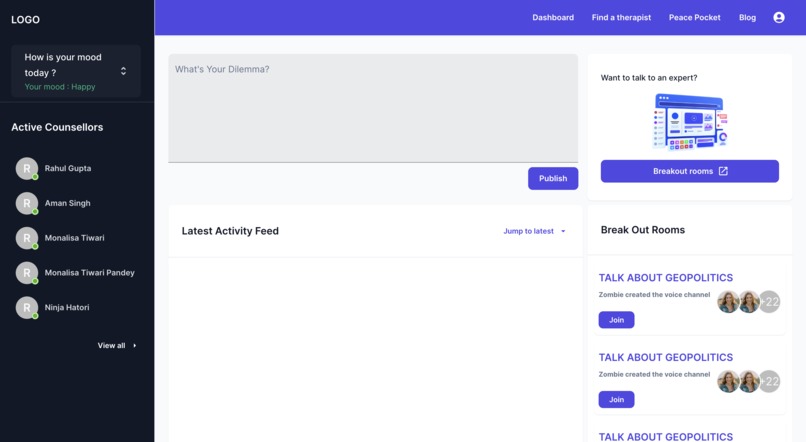Open the user profile account icon
Image resolution: width=806 pixels, height=442 pixels.
(779, 17)
